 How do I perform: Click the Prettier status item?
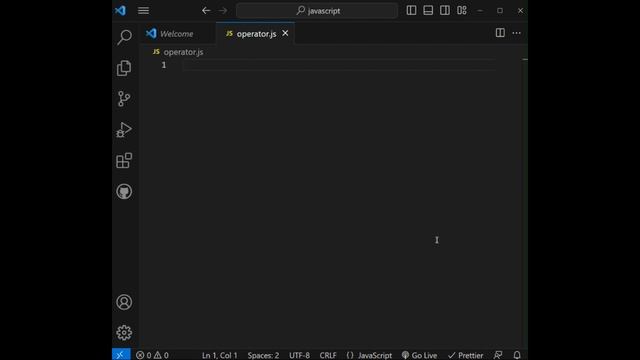tap(465, 355)
